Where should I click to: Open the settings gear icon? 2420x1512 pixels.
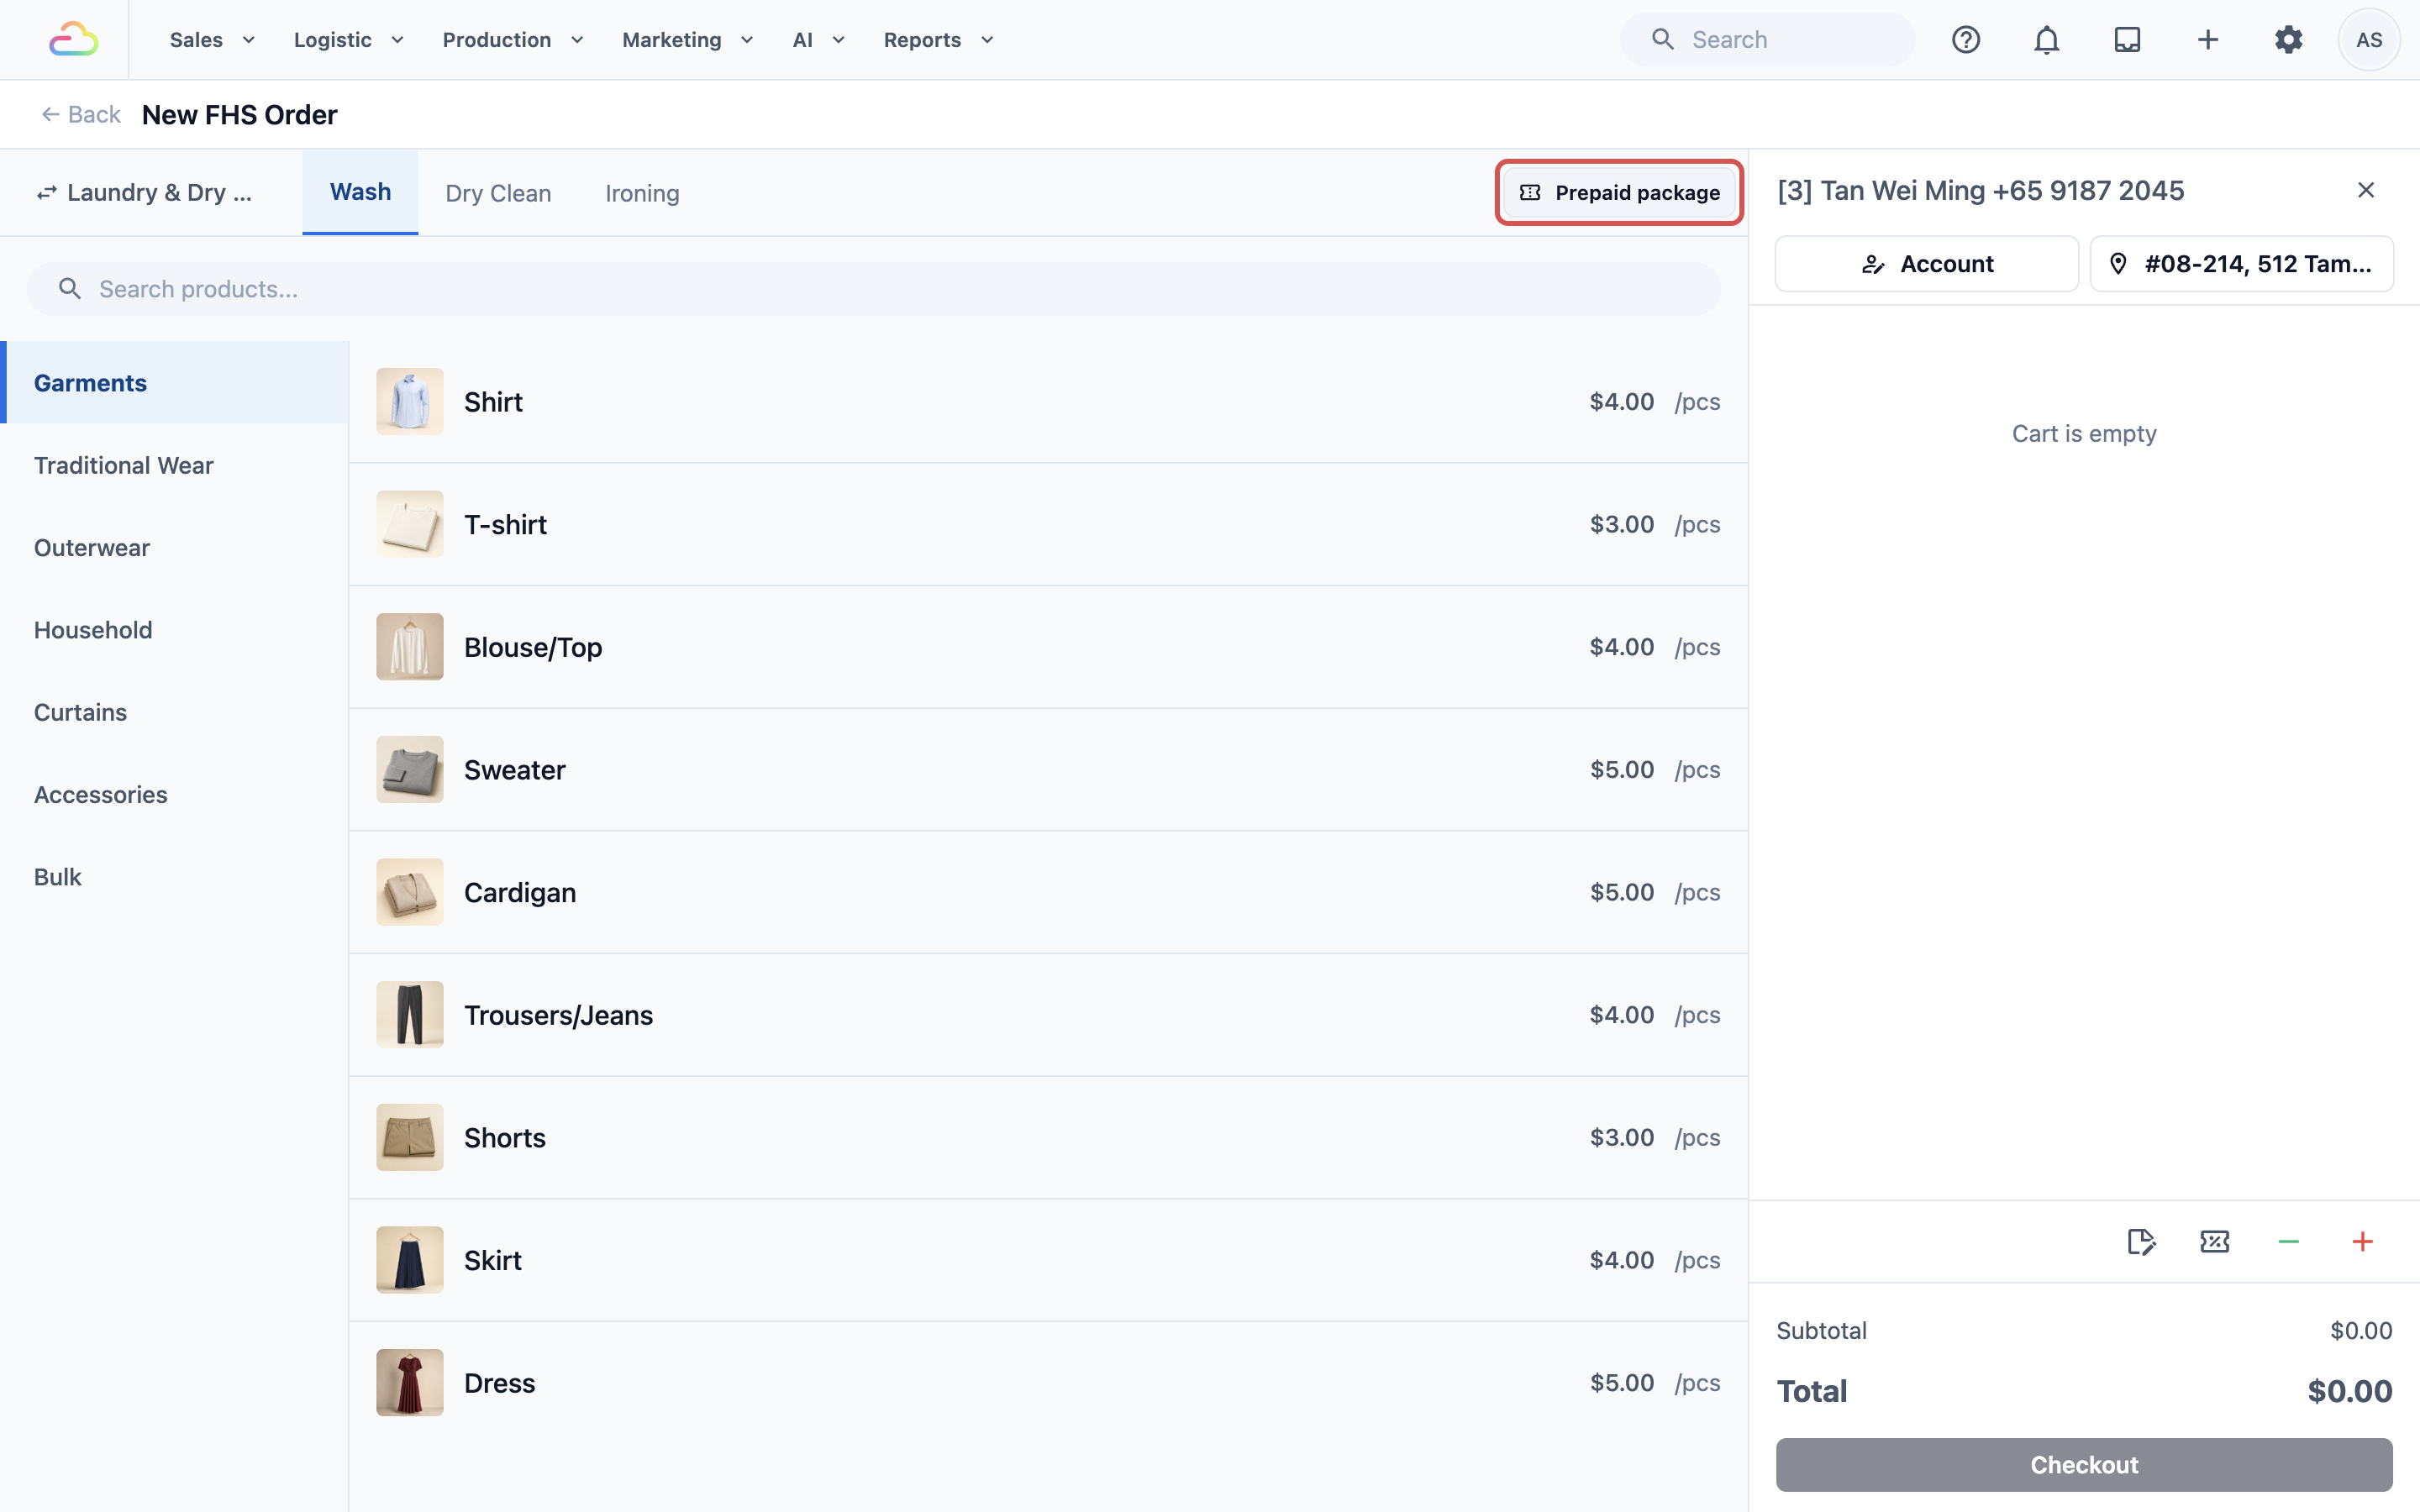pyautogui.click(x=2288, y=40)
